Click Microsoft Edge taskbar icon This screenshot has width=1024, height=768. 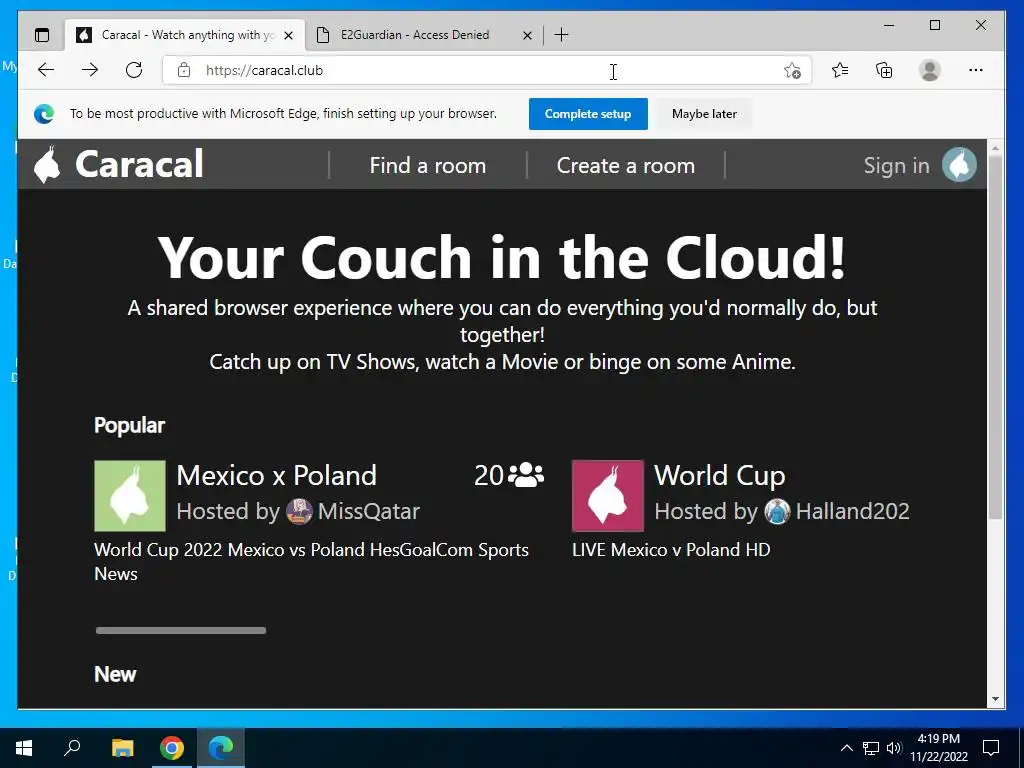(221, 748)
